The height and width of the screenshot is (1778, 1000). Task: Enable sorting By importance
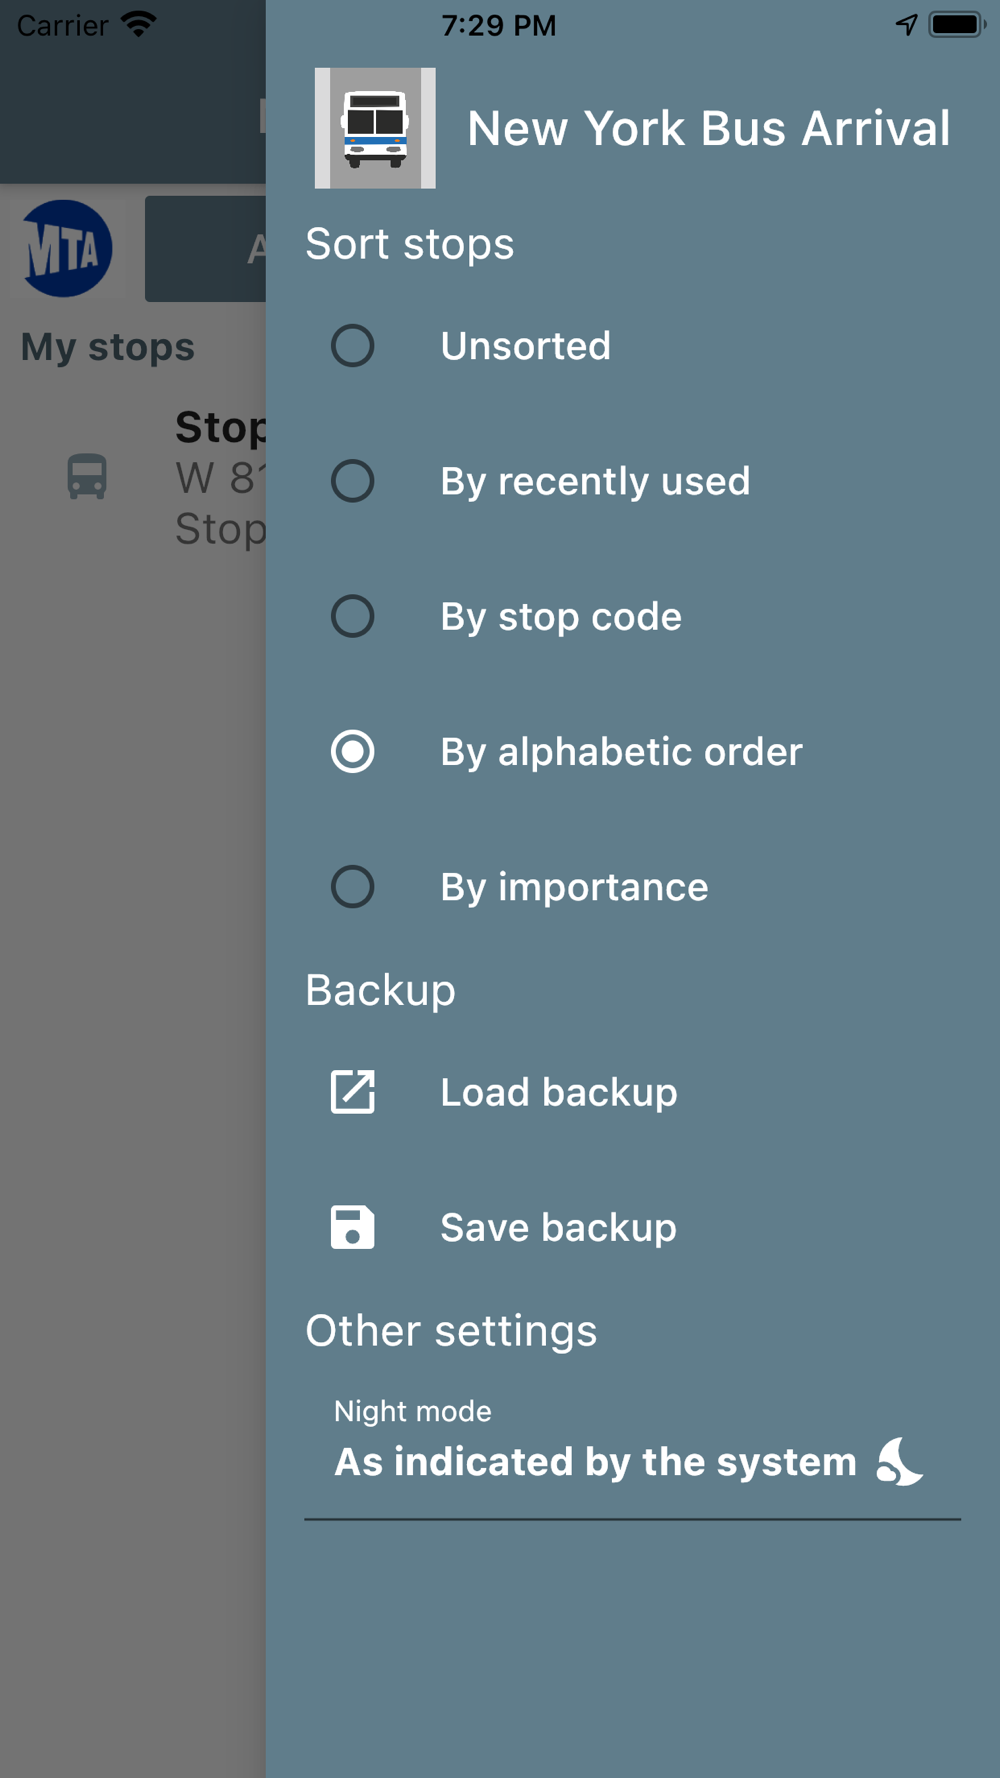352,887
